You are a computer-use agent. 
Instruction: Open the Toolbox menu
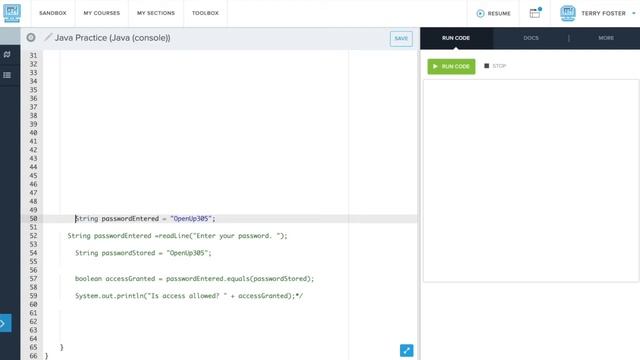pyautogui.click(x=205, y=13)
